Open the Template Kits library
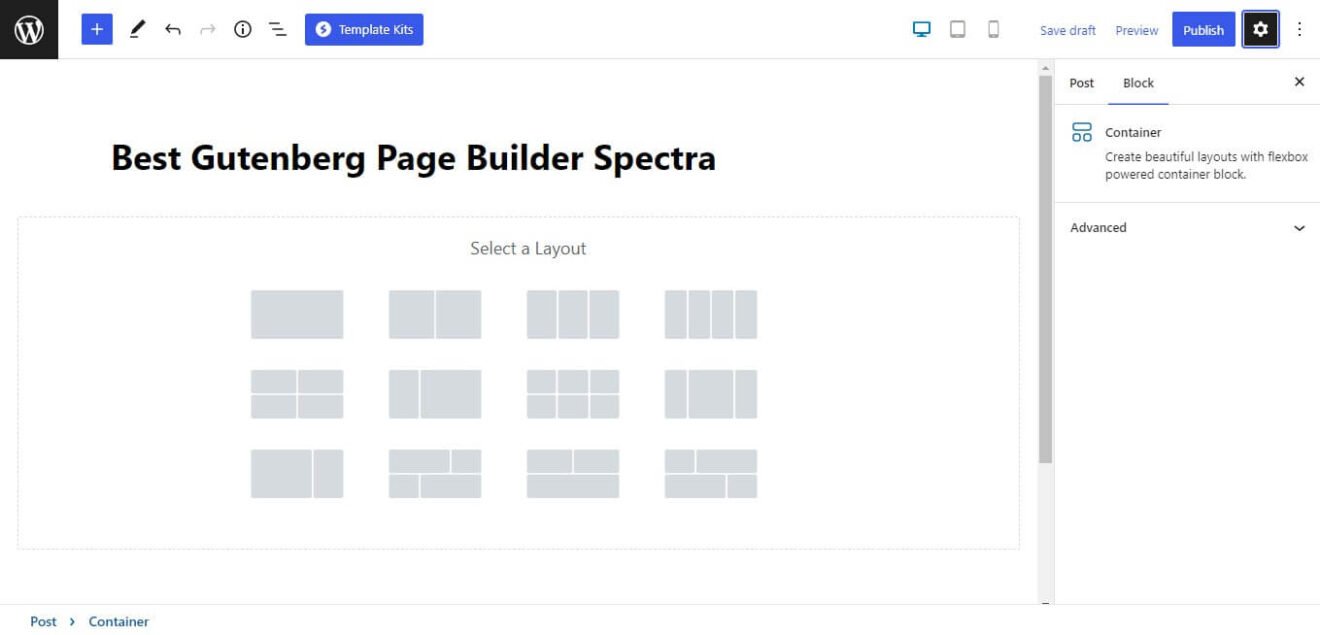The height and width of the screenshot is (635, 1320). coord(365,29)
